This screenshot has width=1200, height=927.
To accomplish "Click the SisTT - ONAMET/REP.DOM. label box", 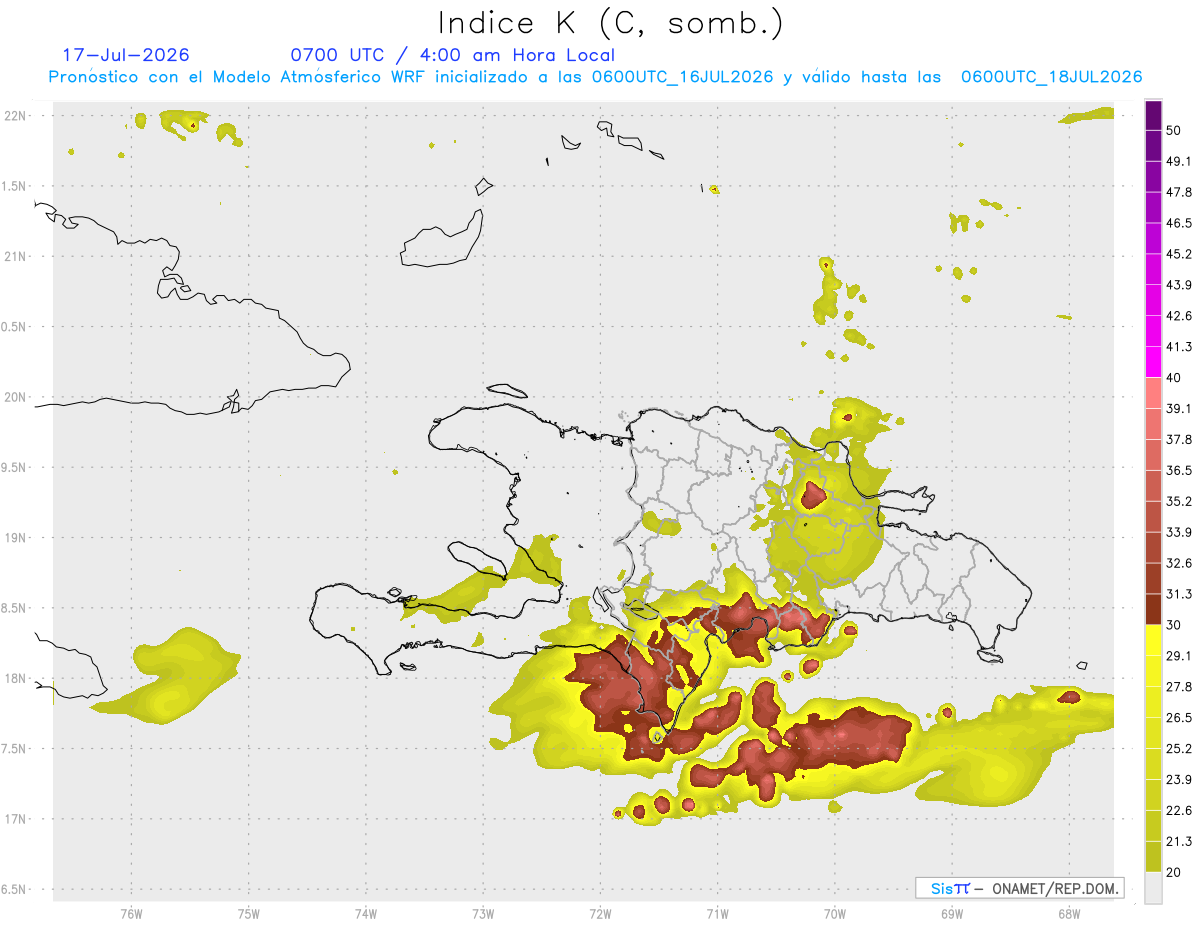I will pos(1019,888).
